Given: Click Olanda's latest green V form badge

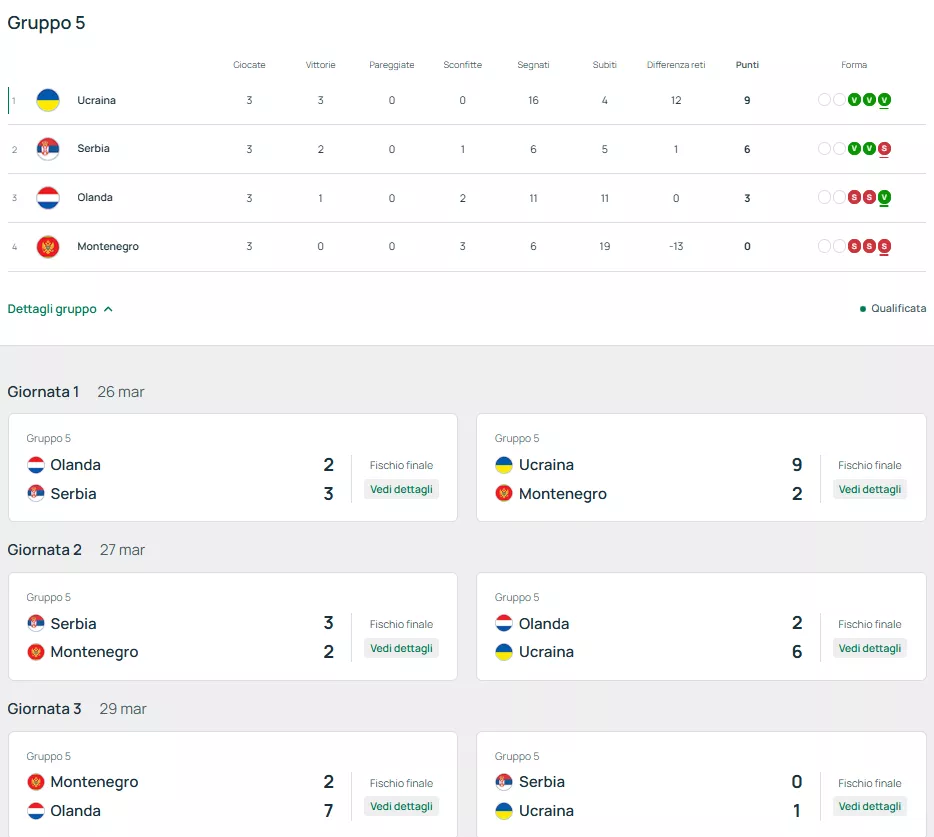Looking at the screenshot, I should coord(885,198).
